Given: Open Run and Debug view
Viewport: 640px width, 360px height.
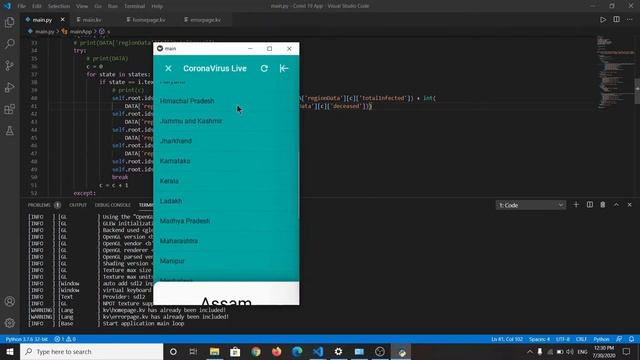Looking at the screenshot, I should tap(9, 87).
